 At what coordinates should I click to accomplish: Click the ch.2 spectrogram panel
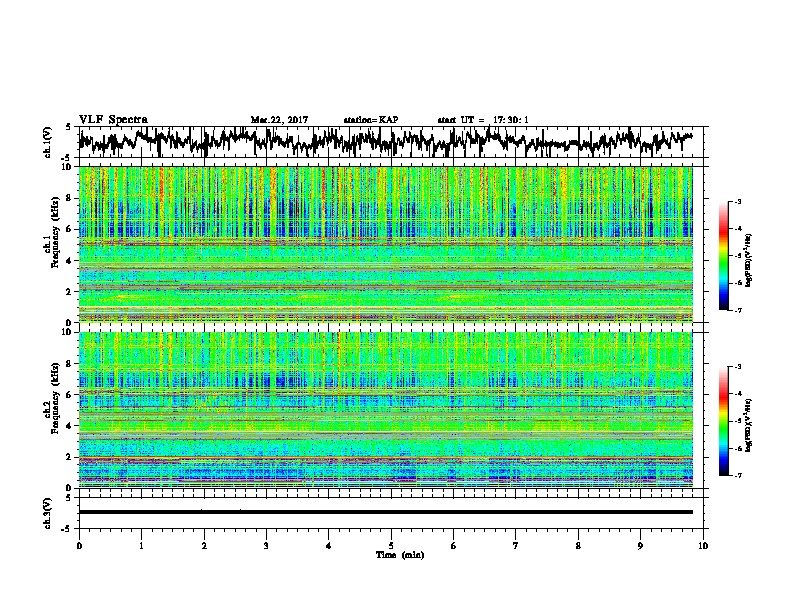(386, 410)
